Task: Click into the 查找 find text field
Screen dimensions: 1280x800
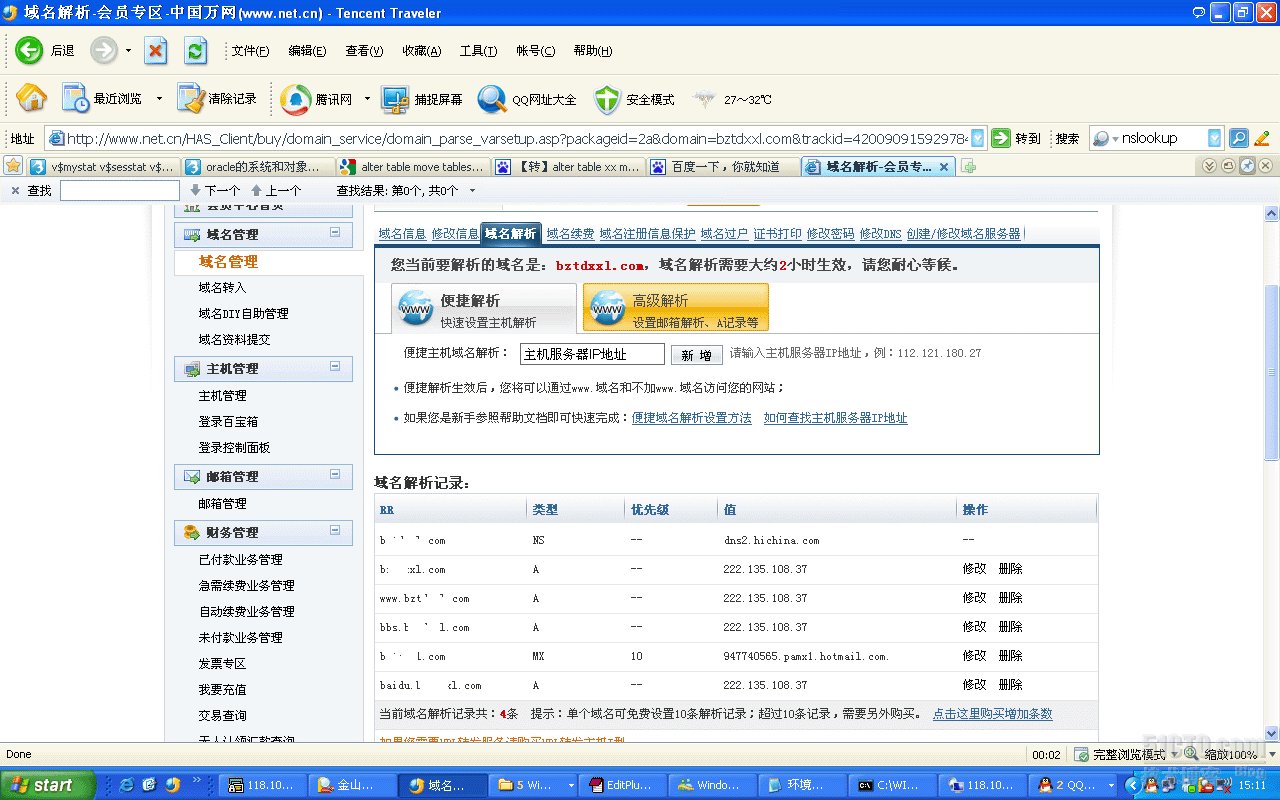Action: coord(119,190)
